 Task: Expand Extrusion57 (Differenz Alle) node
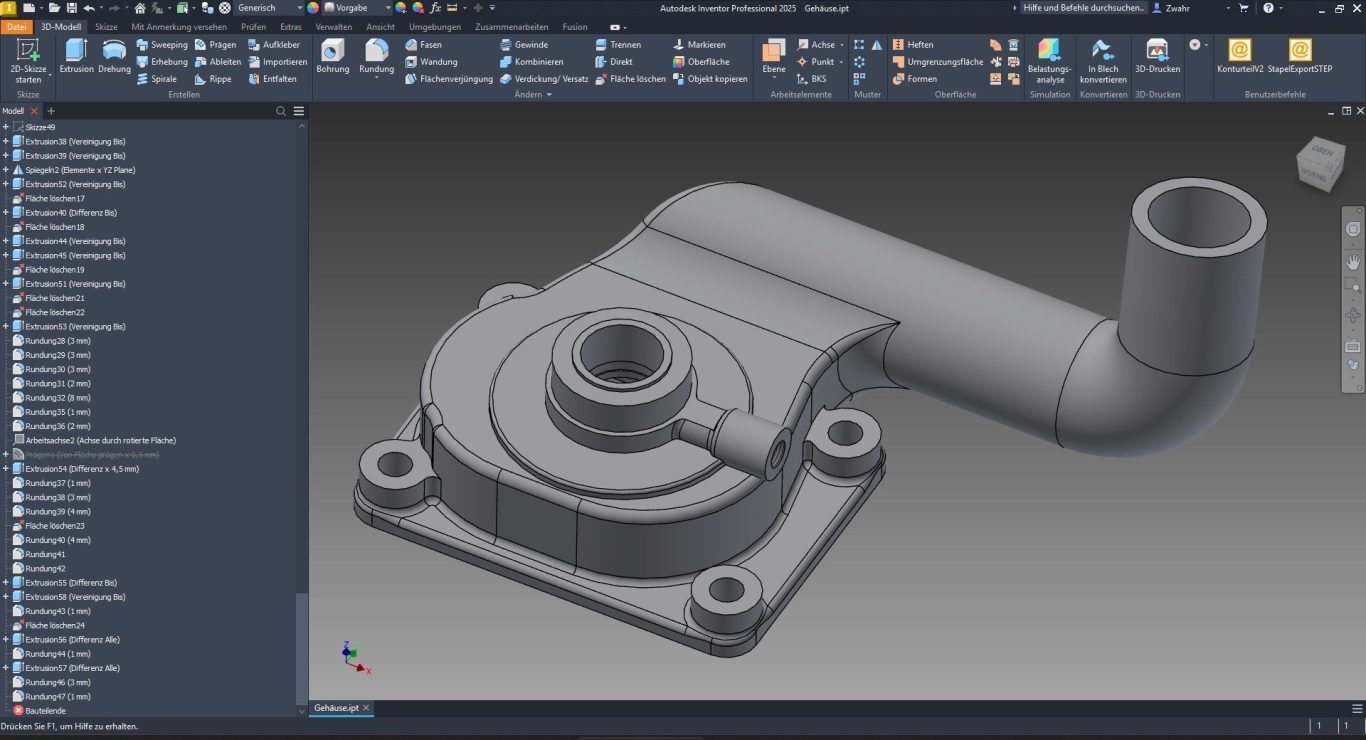(x=6, y=668)
